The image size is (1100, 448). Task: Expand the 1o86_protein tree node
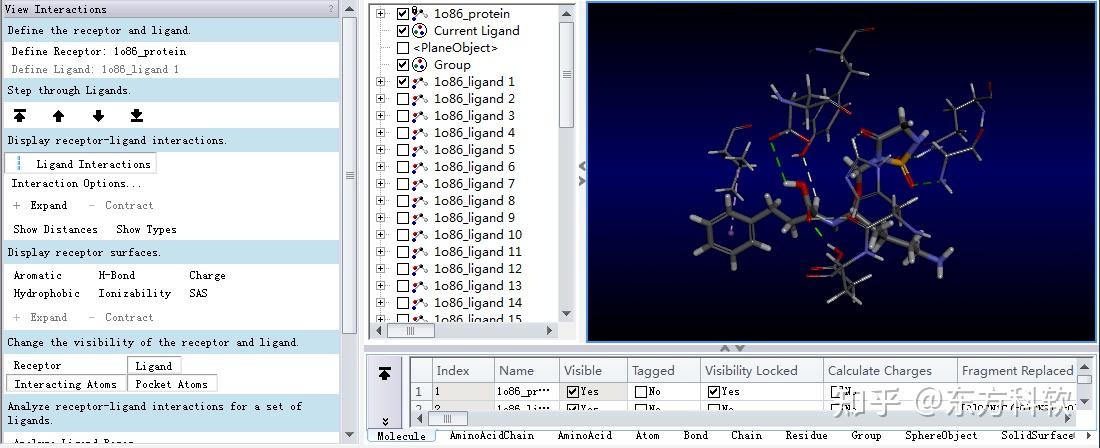tap(380, 13)
